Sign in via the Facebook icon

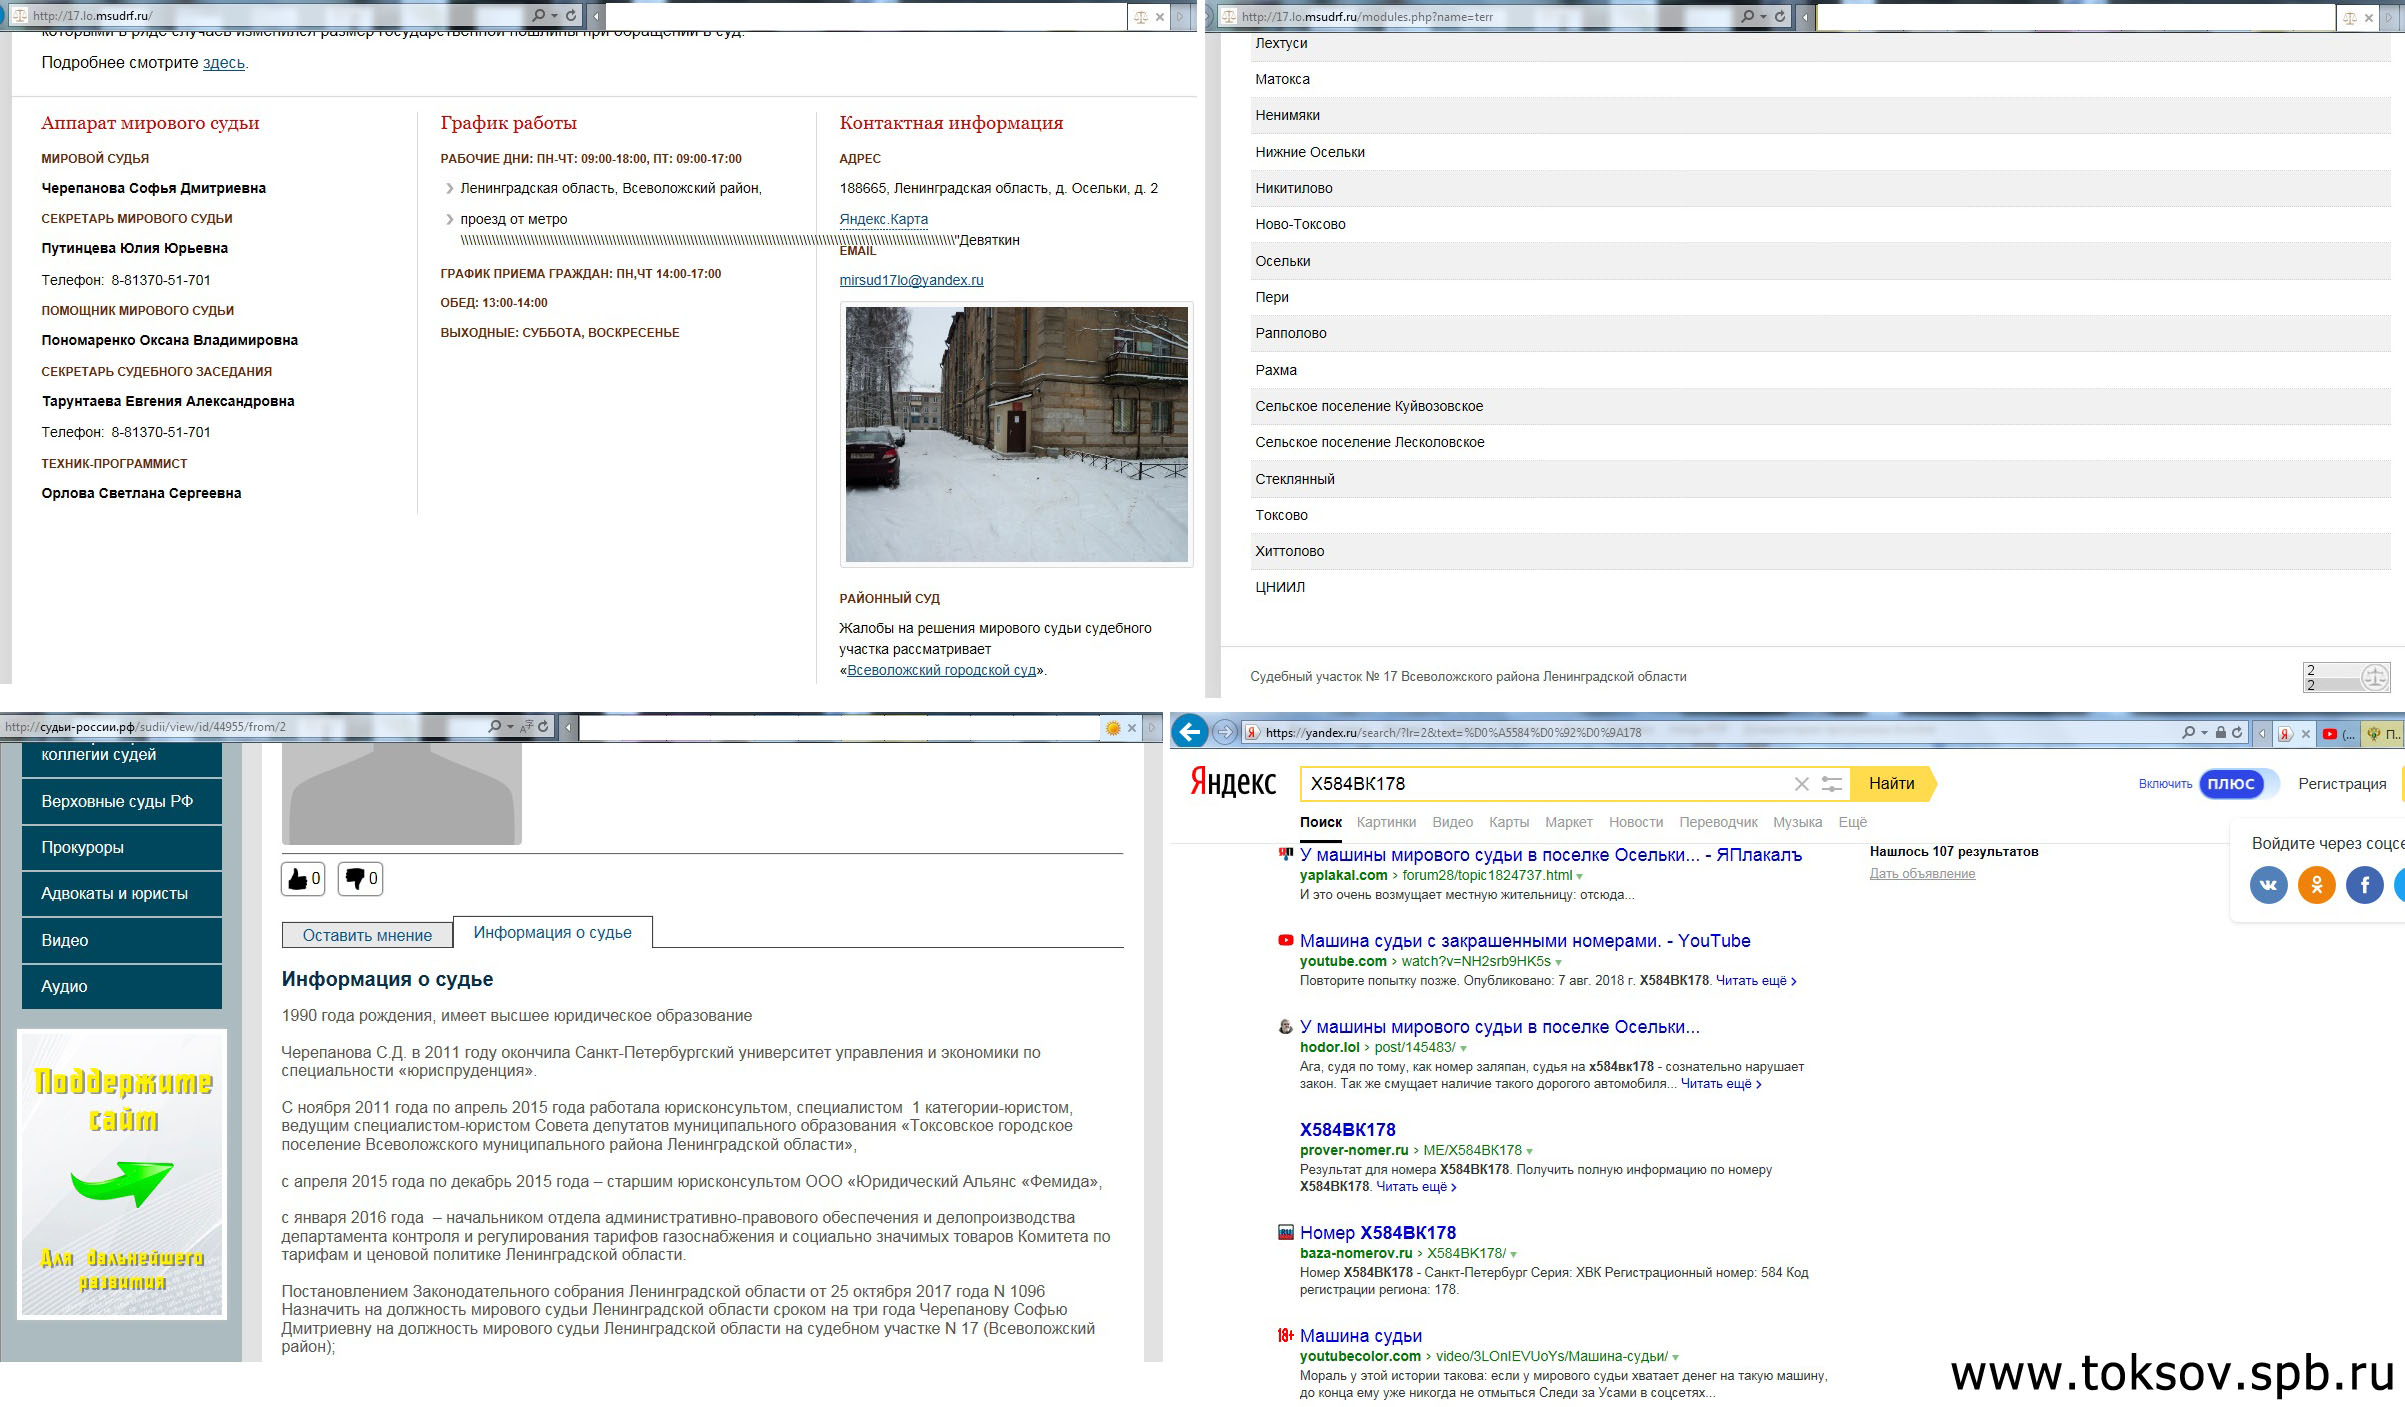point(2364,884)
